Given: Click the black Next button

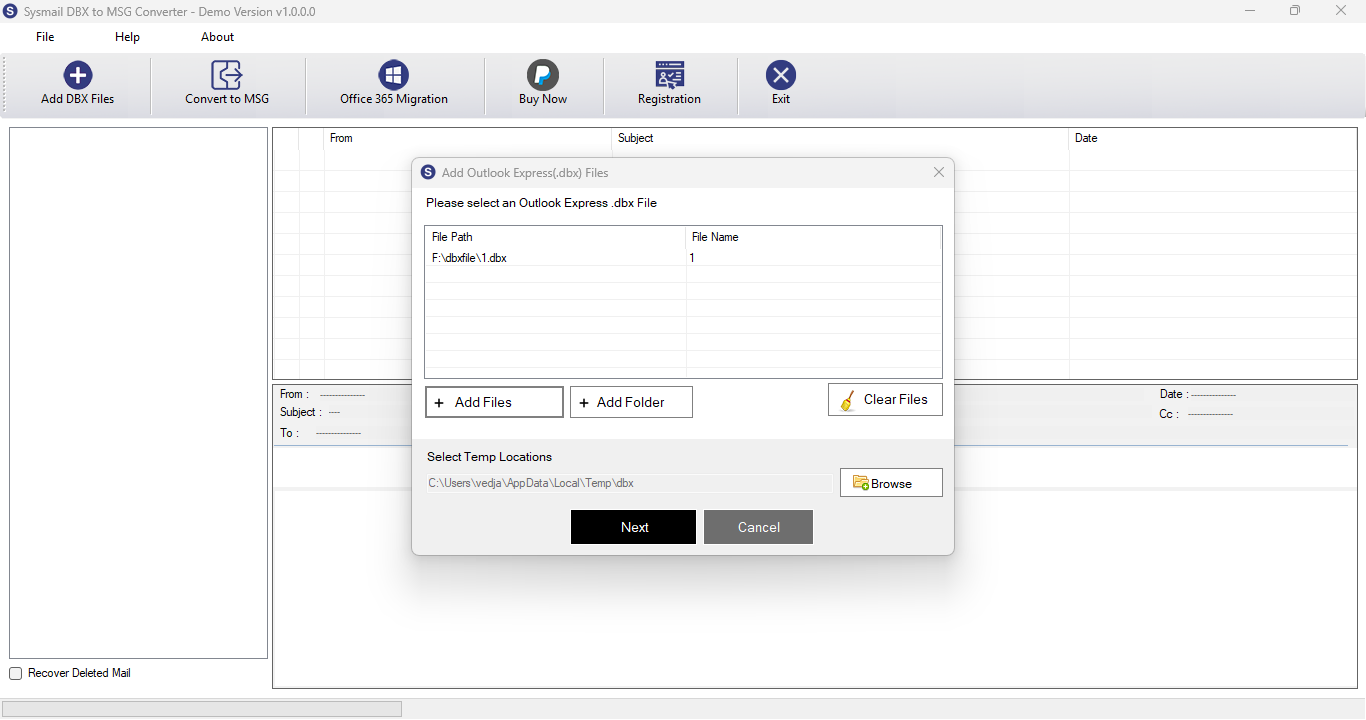Looking at the screenshot, I should 633,527.
